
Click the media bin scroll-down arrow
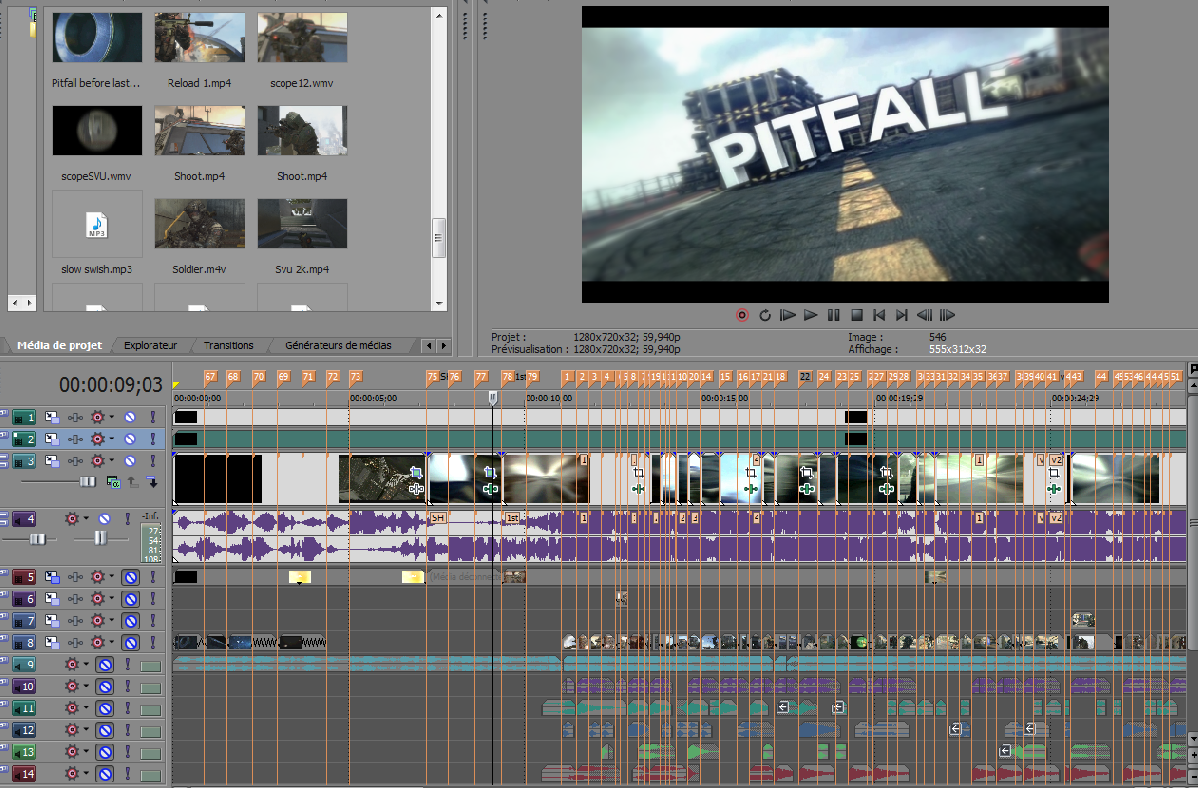(439, 303)
